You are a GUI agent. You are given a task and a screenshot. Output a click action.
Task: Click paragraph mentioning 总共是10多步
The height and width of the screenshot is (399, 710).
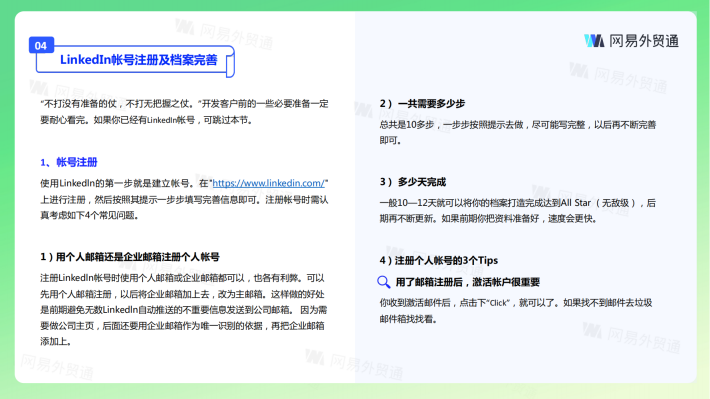pos(518,132)
